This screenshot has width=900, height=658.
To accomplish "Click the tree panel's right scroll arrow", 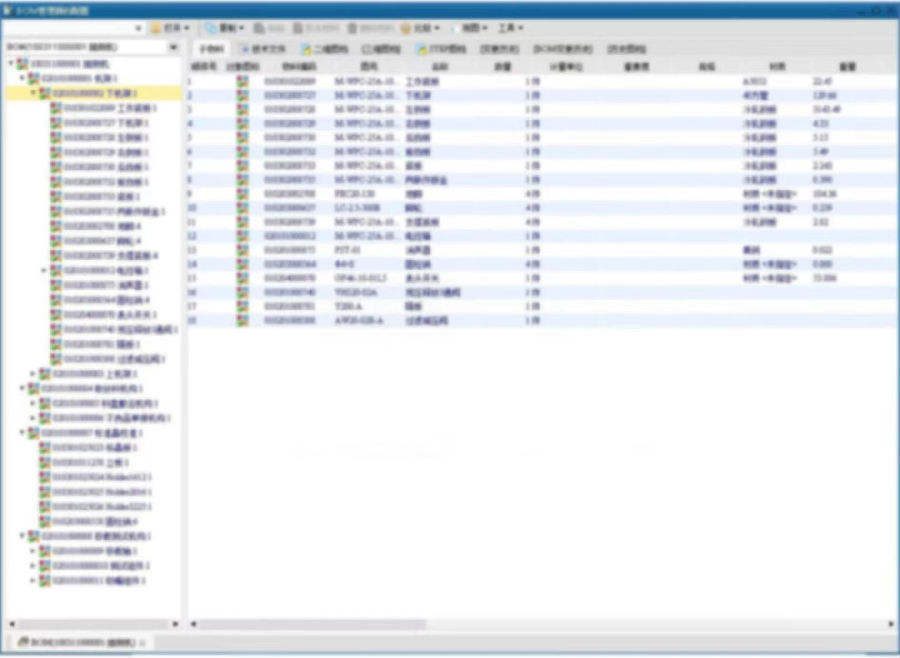I will [x=175, y=624].
